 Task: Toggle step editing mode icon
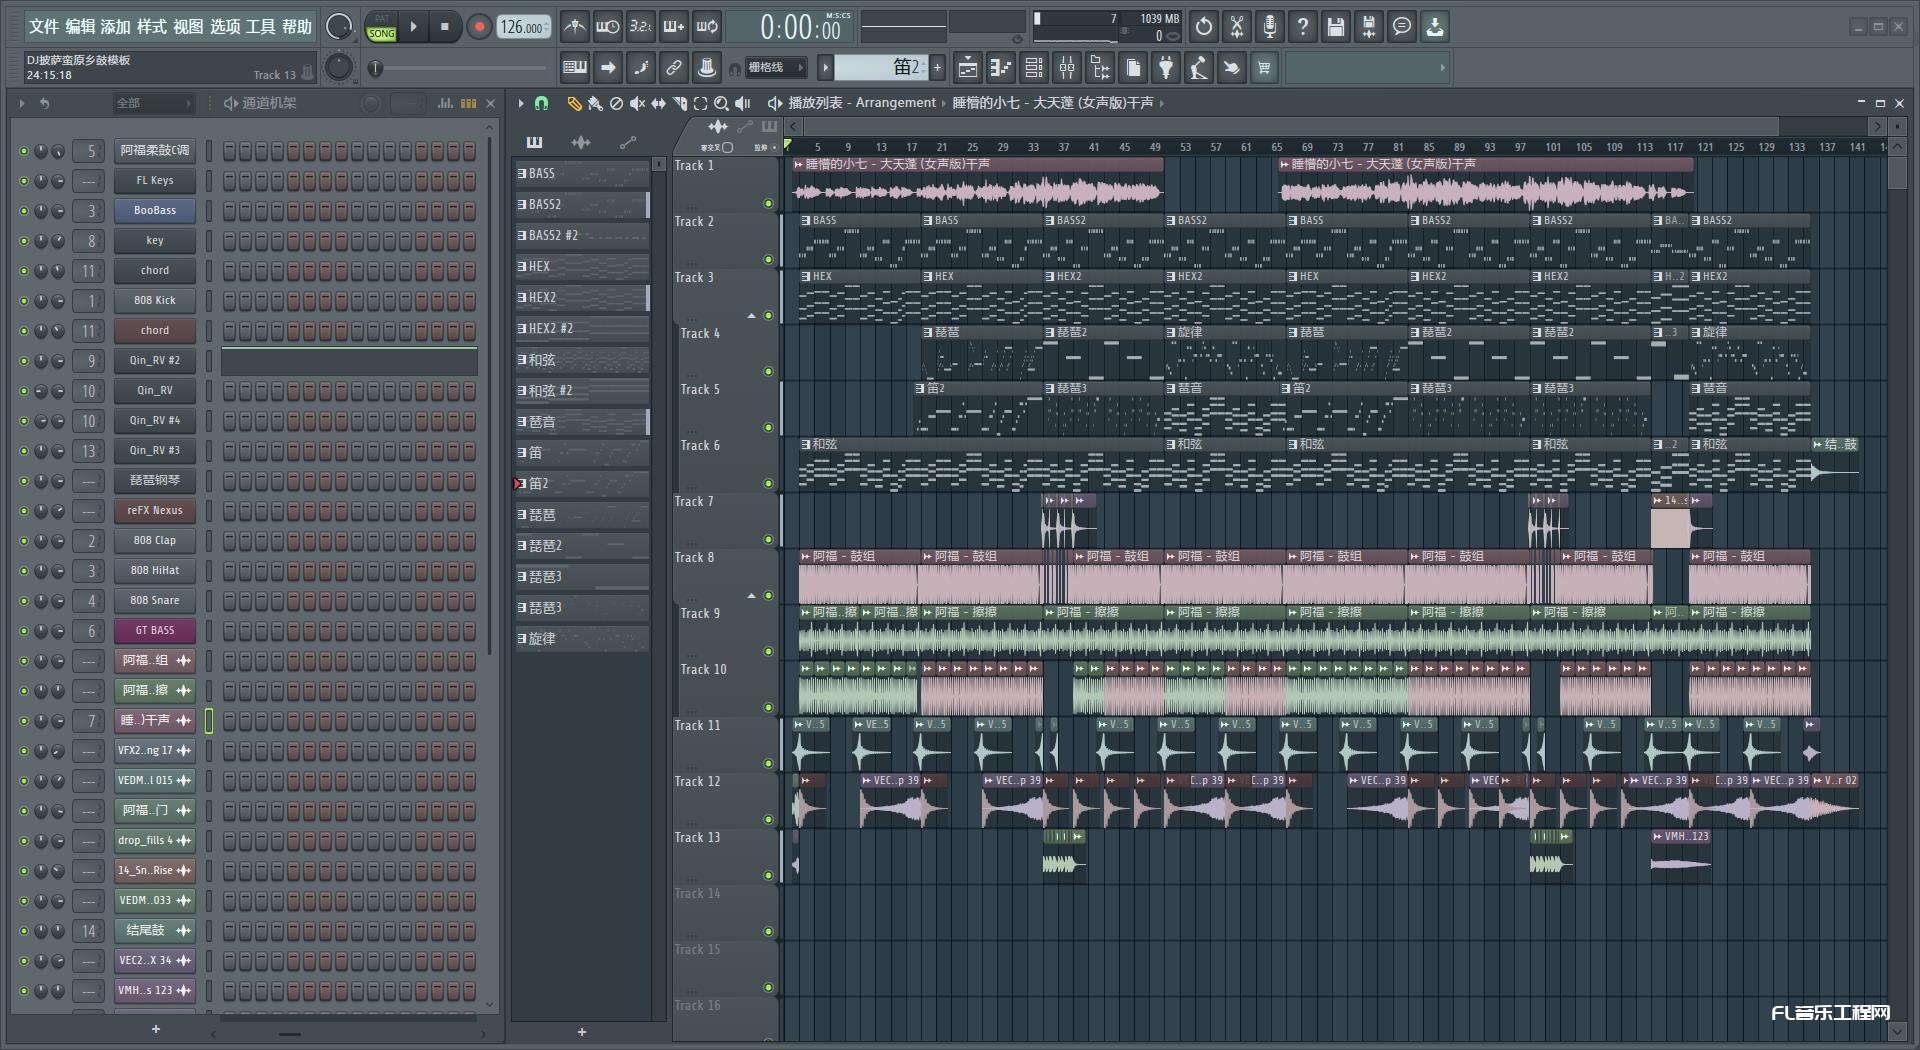(641, 68)
